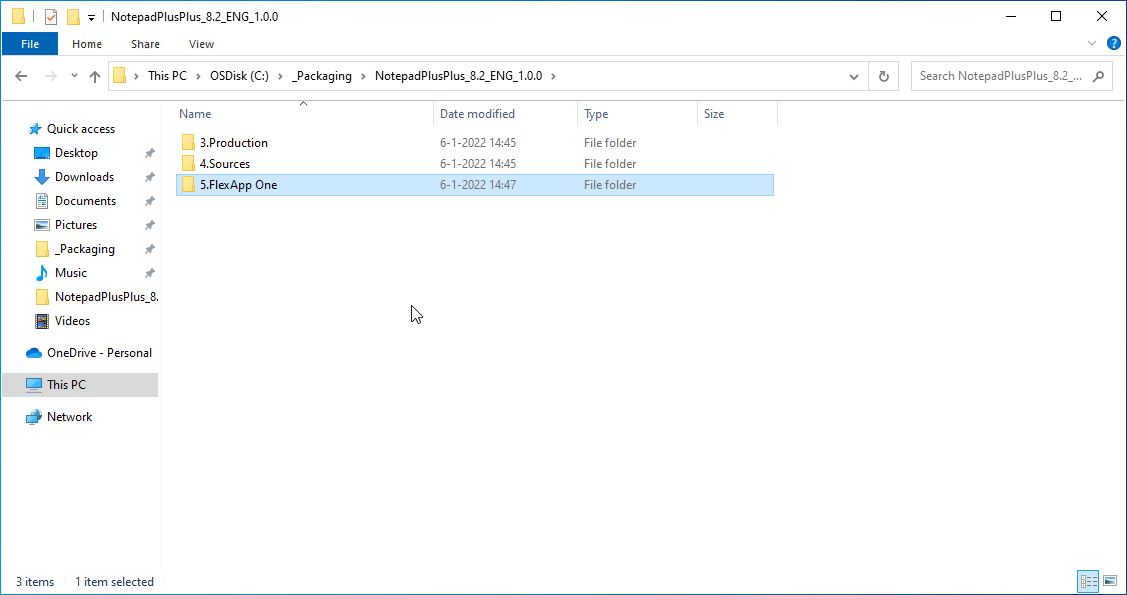Image resolution: width=1127 pixels, height=595 pixels.
Task: Click the _Packaging breadcrumb in address bar
Action: pyautogui.click(x=321, y=76)
